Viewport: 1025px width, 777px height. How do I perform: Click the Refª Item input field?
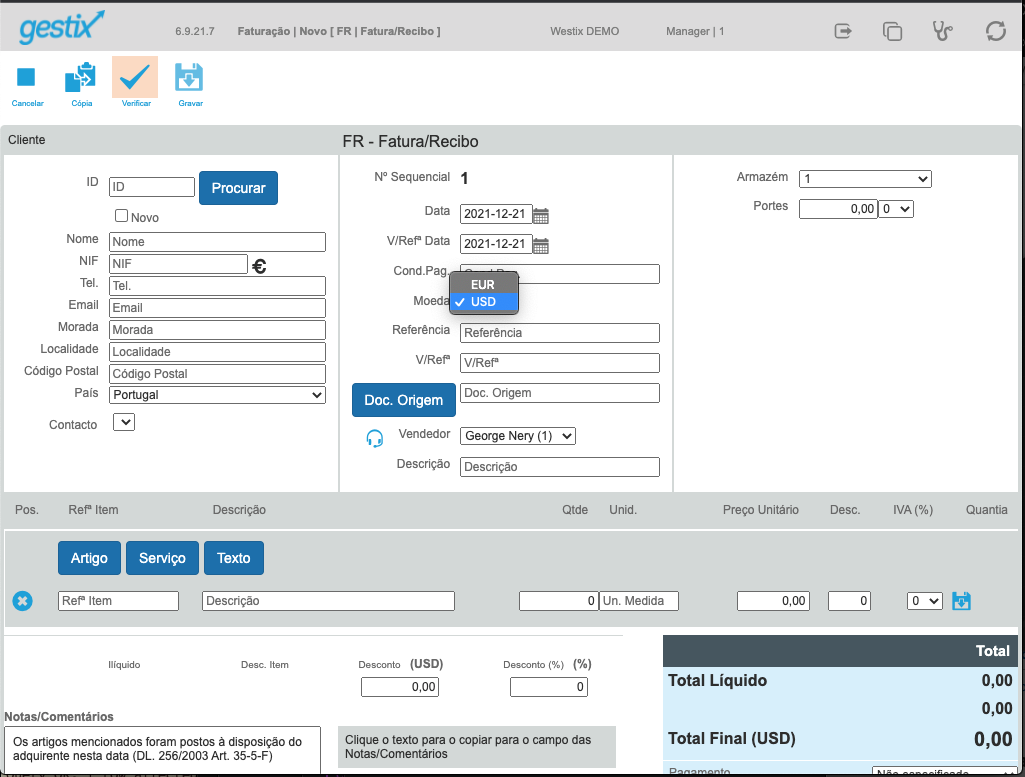(118, 601)
